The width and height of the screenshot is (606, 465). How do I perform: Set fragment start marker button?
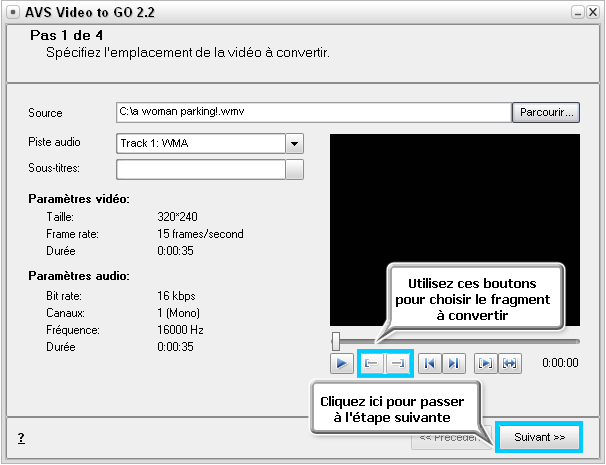[372, 363]
